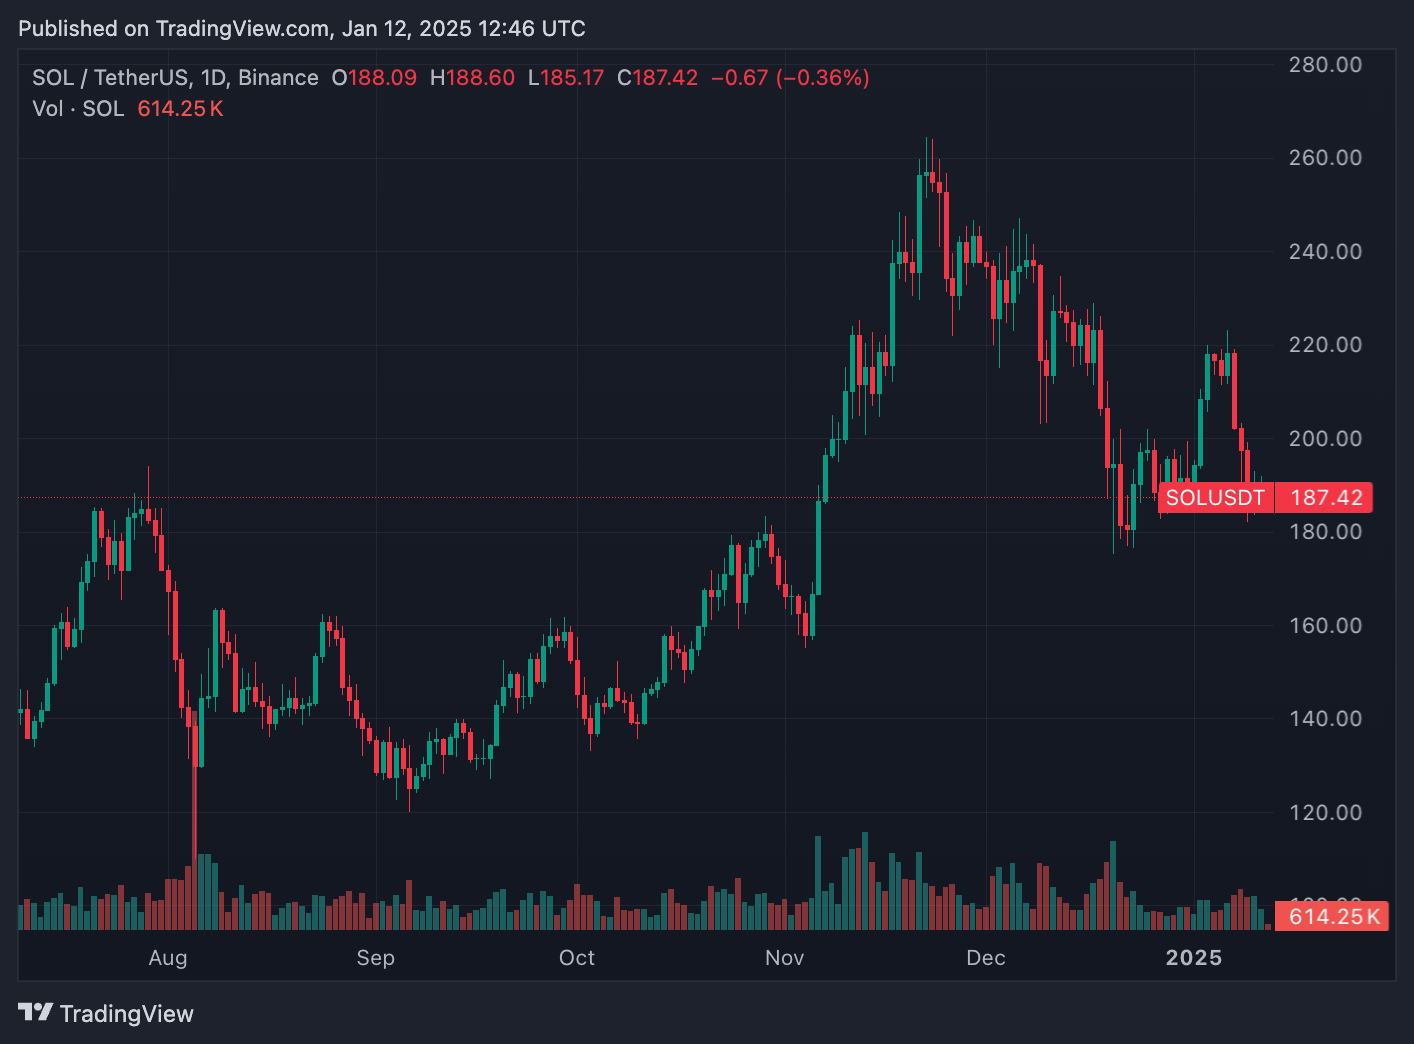Image resolution: width=1414 pixels, height=1044 pixels.
Task: Click the open value O188.09 in legend
Action: [375, 78]
